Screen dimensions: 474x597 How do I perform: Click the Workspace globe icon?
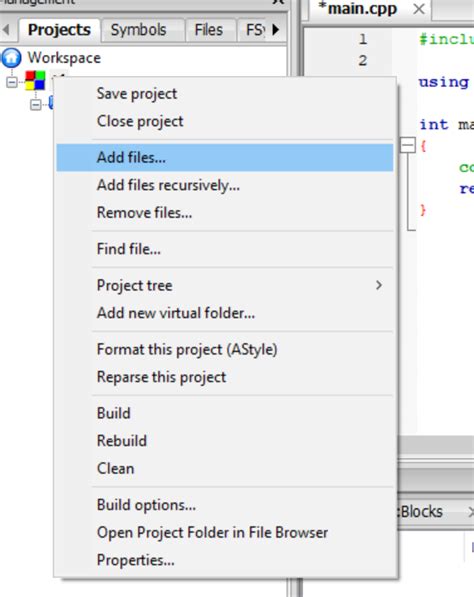click(11, 58)
